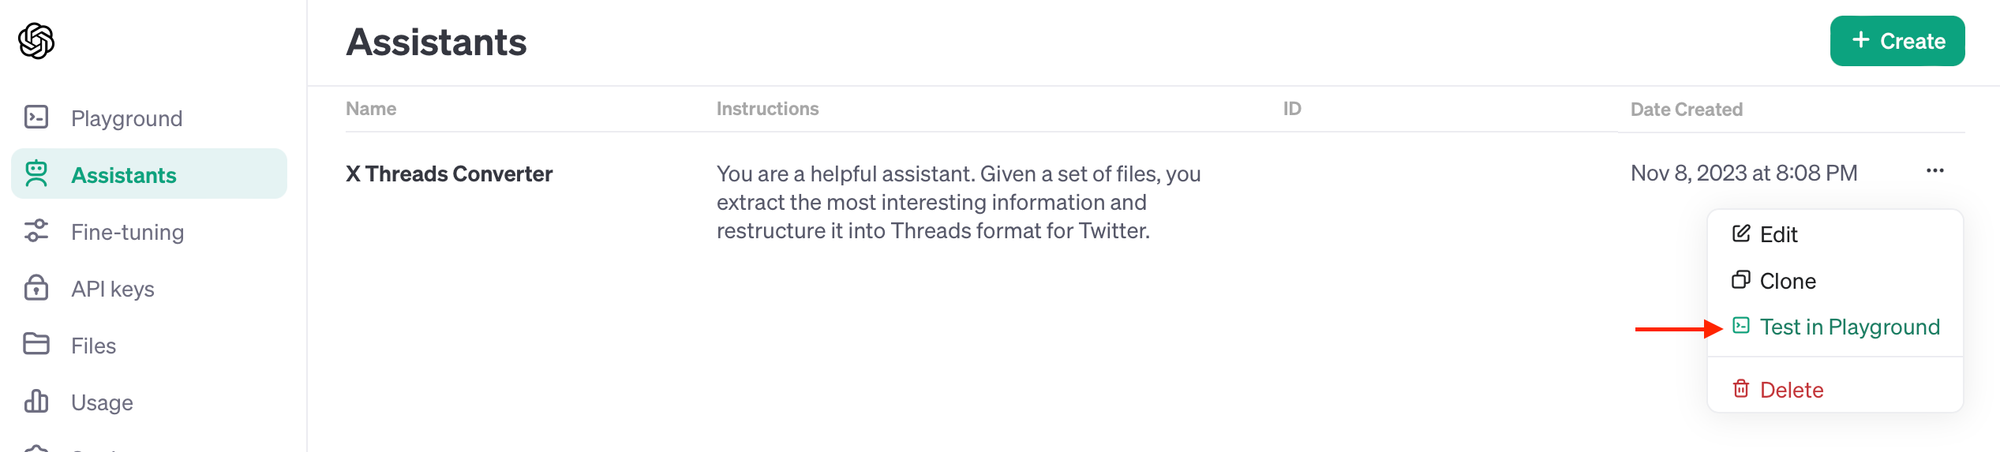
Task: Open the three-dot options for X Threads Converter
Action: (x=1935, y=171)
